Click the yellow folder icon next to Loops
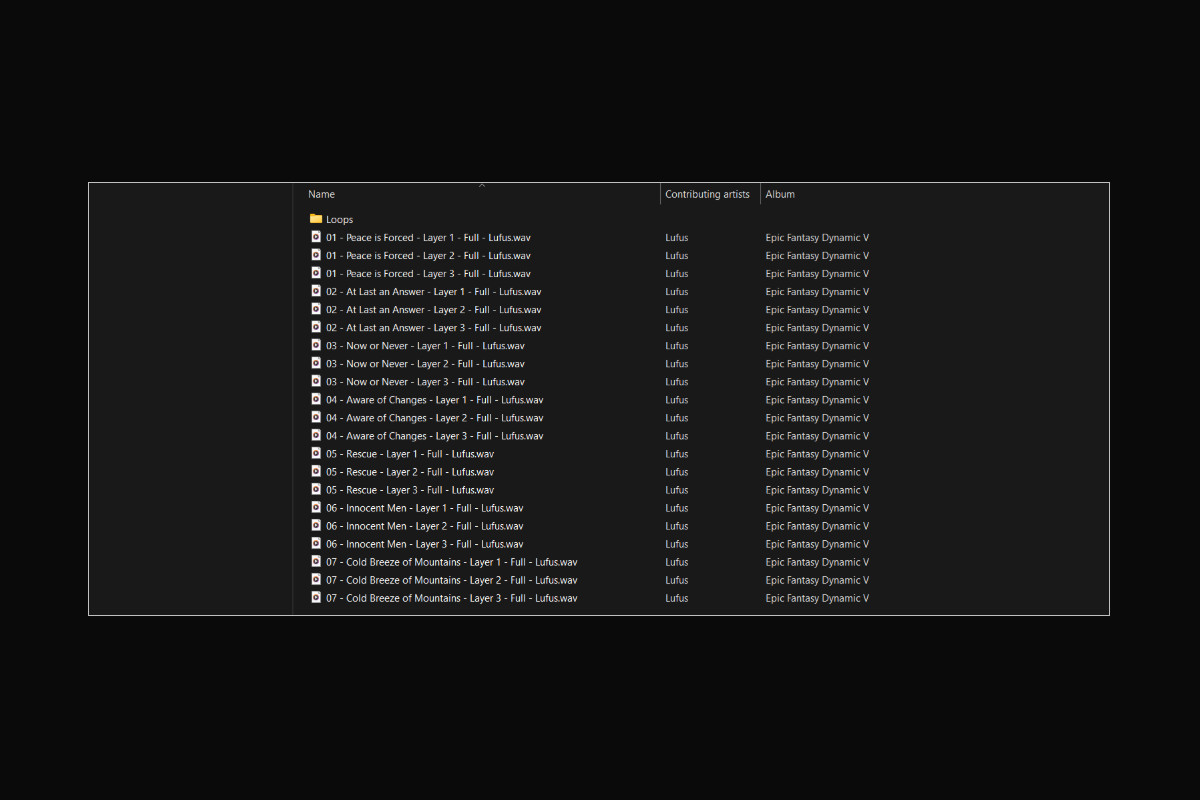 [x=315, y=219]
